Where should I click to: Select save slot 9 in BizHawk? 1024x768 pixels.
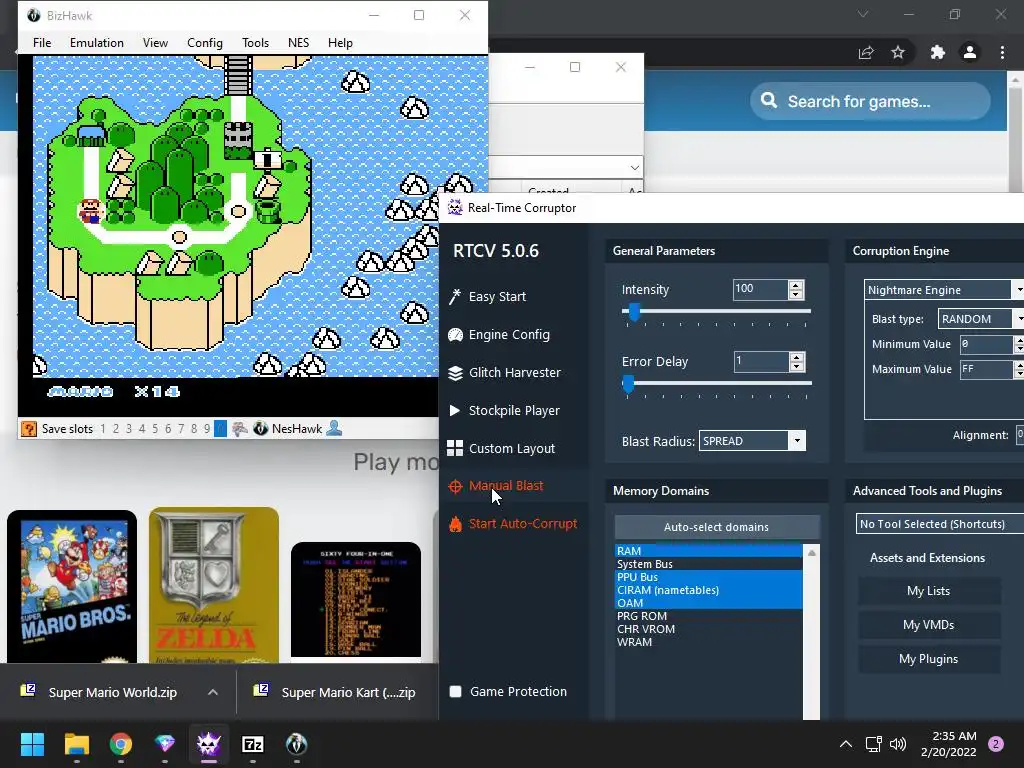pos(207,429)
